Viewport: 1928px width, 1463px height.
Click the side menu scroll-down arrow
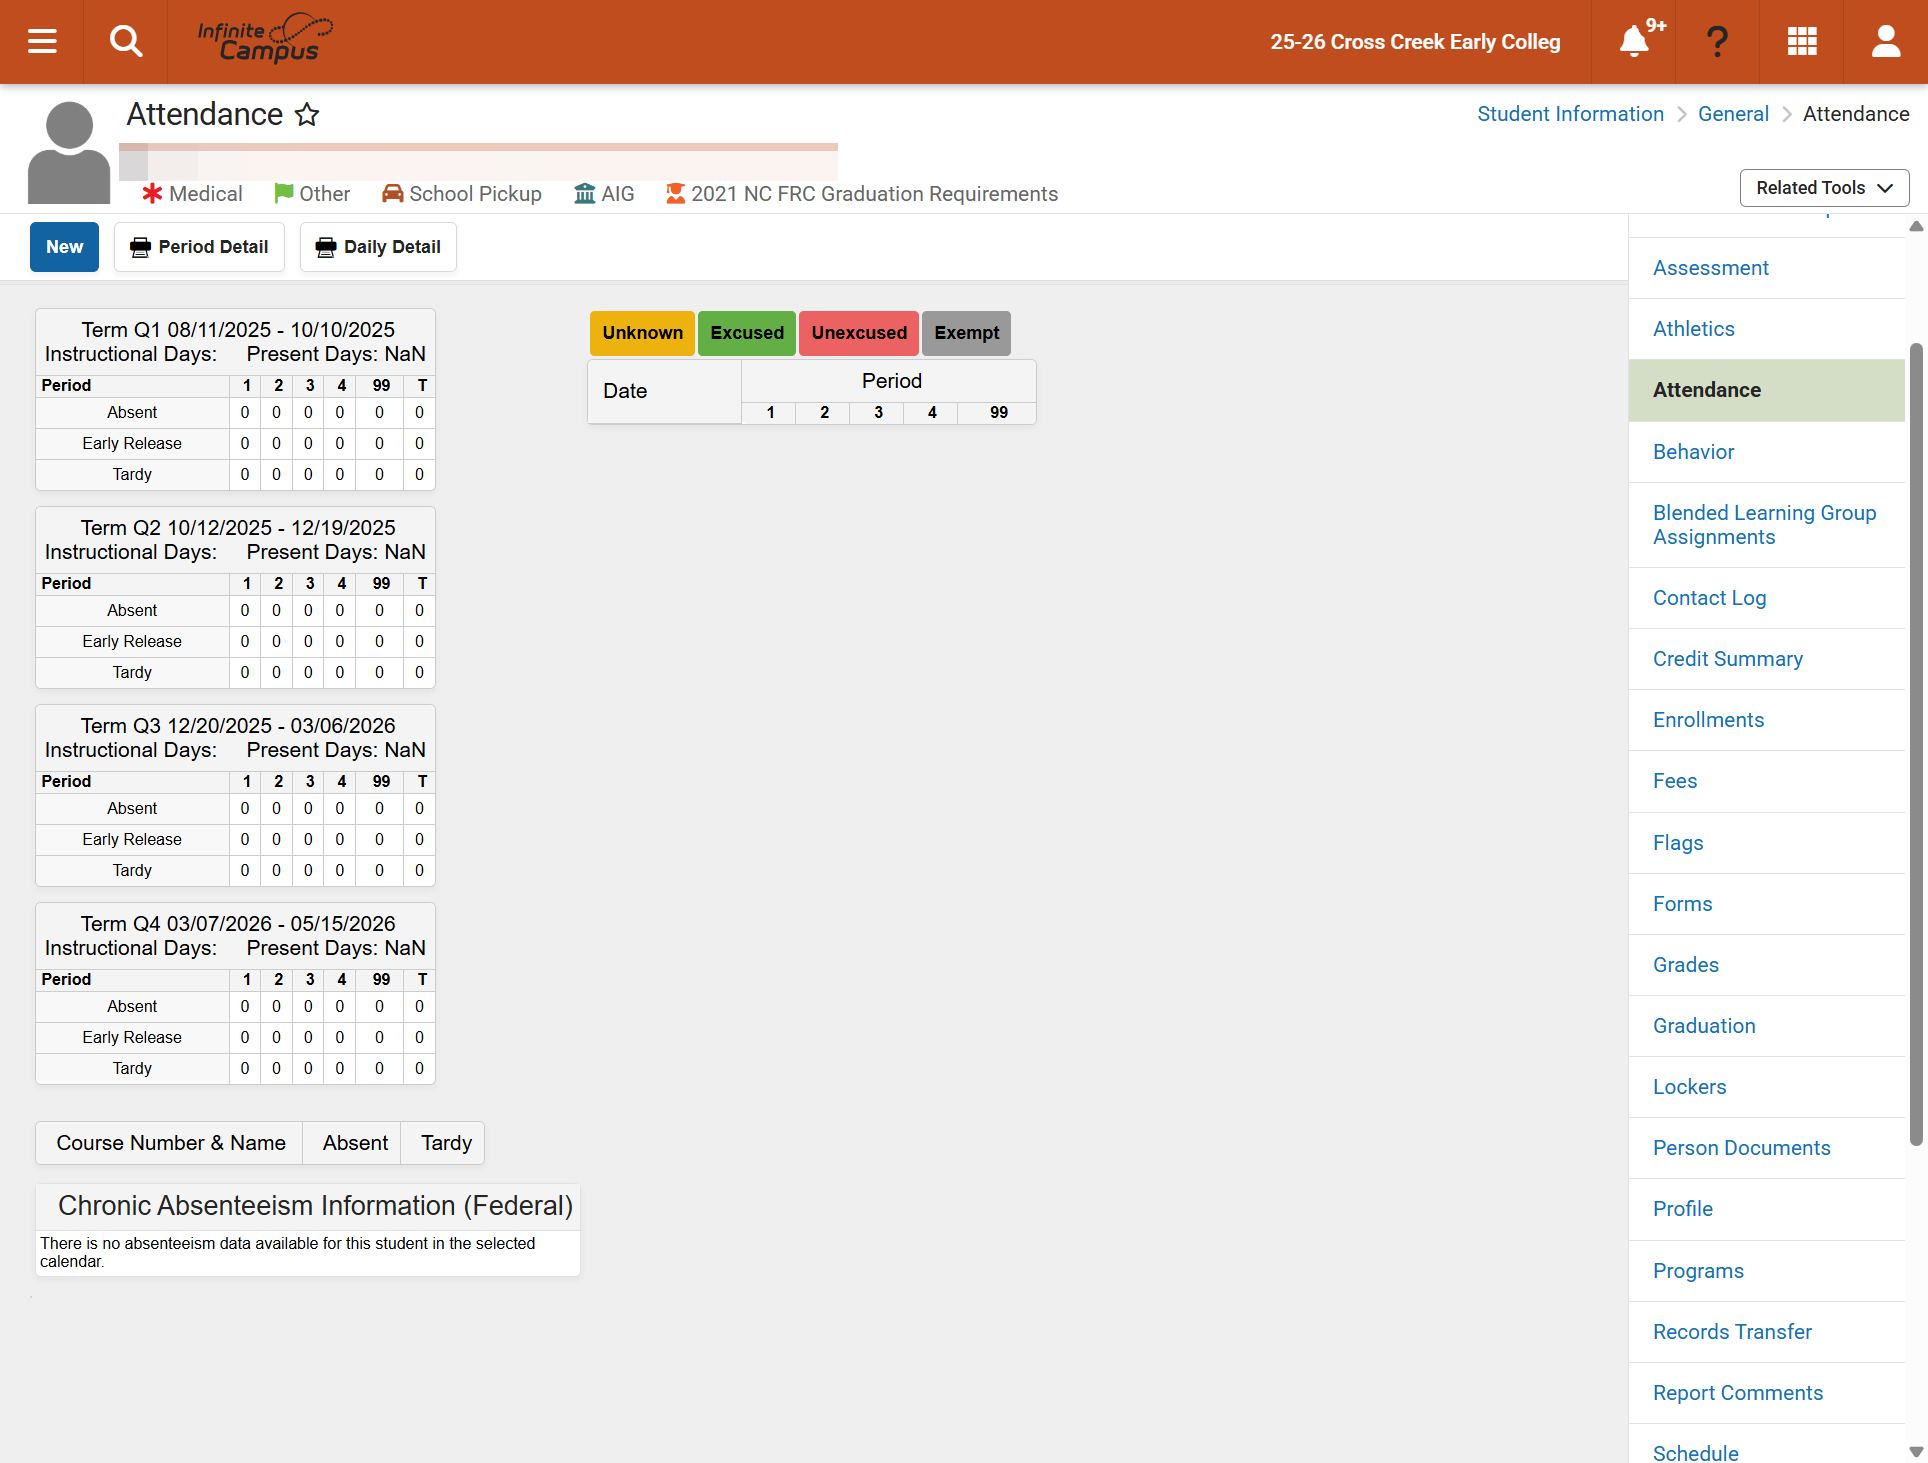click(x=1916, y=1452)
